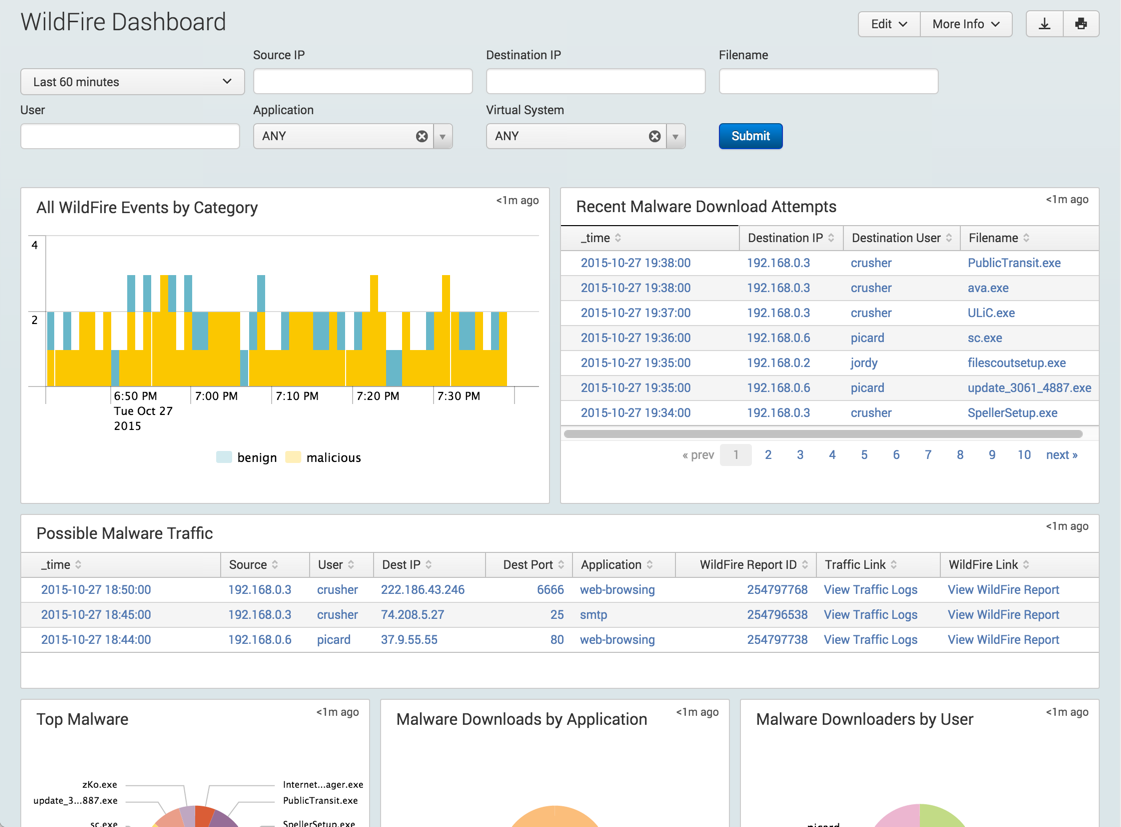
Task: Focus the Filename input field
Action: [x=829, y=81]
